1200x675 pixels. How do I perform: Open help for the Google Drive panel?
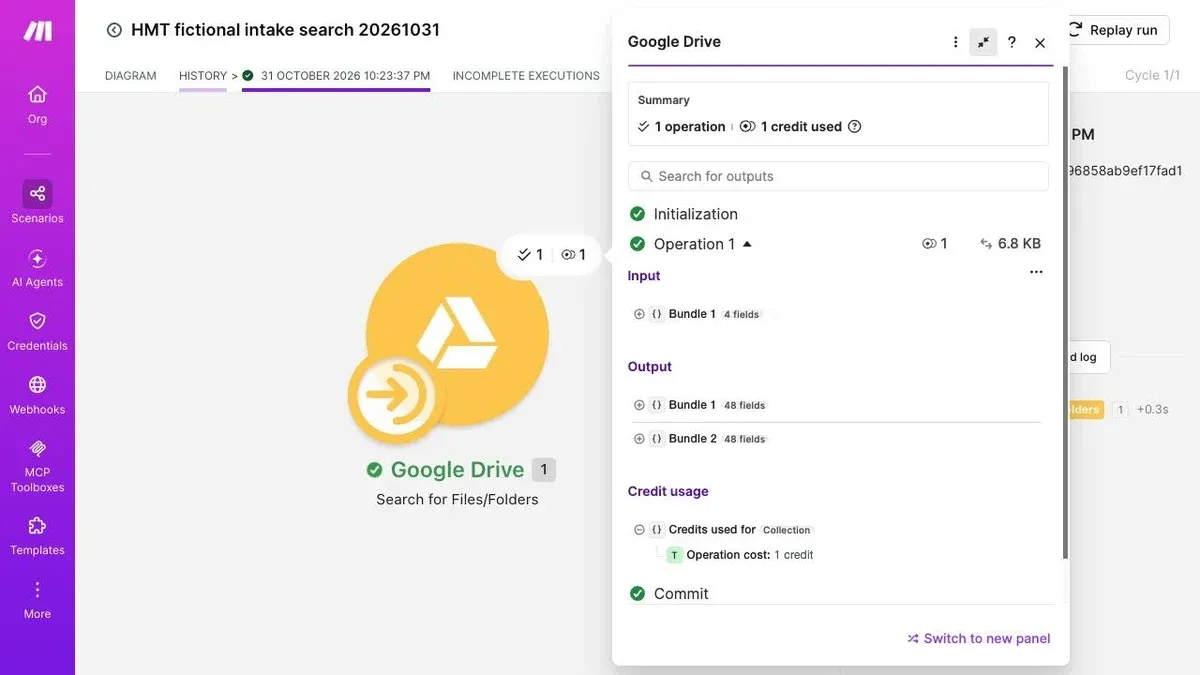coord(1012,42)
